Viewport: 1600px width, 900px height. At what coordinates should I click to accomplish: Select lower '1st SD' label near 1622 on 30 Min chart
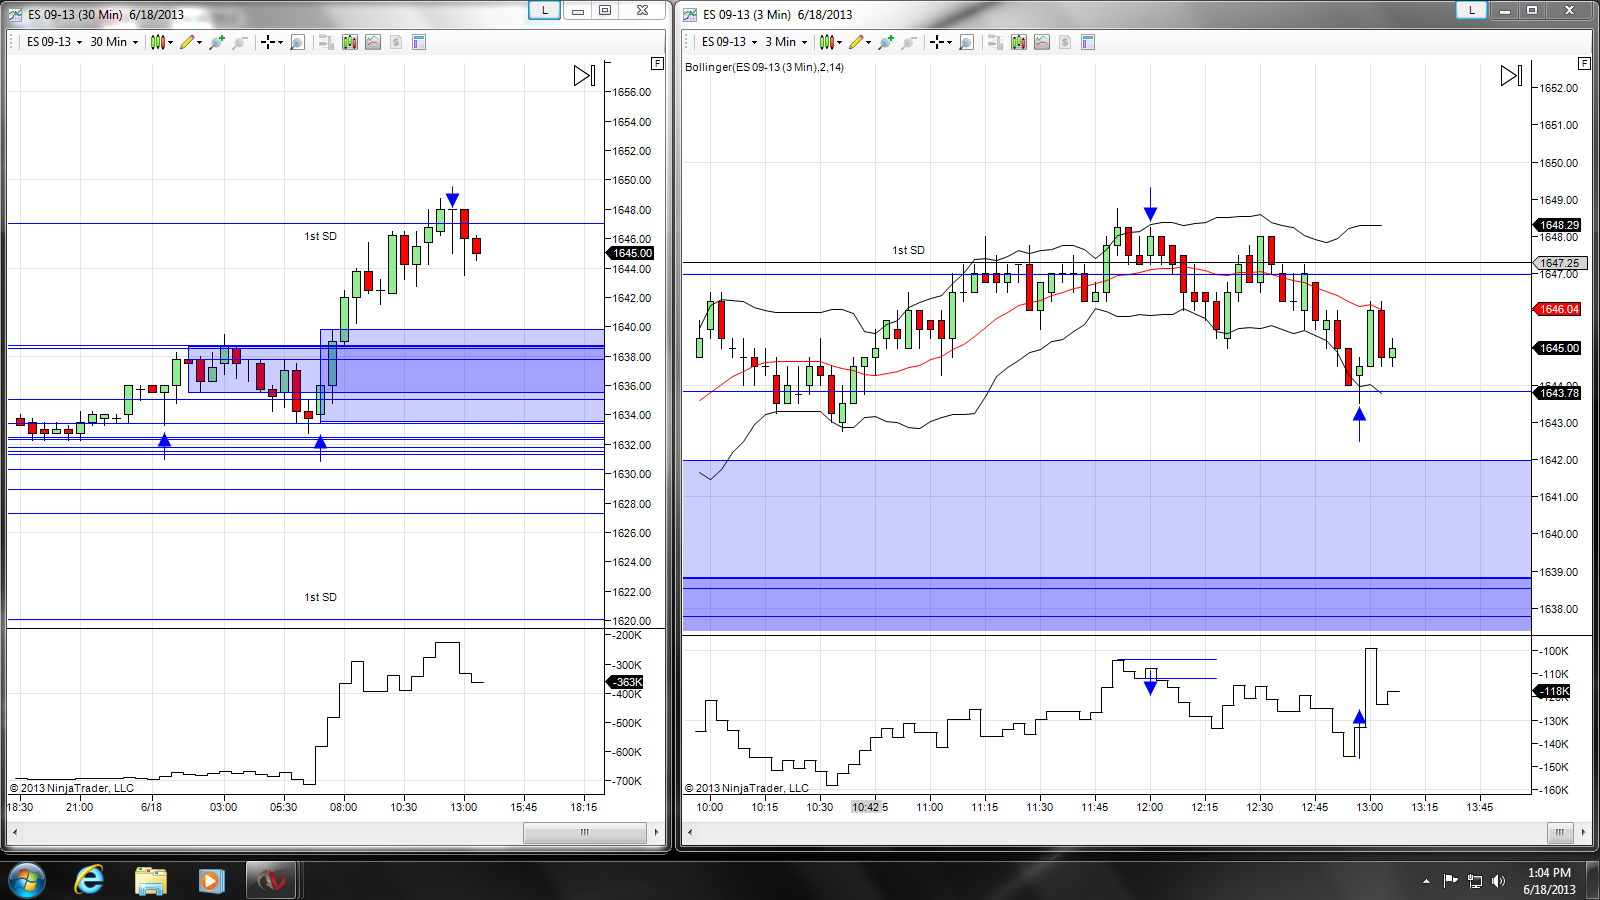(x=320, y=597)
